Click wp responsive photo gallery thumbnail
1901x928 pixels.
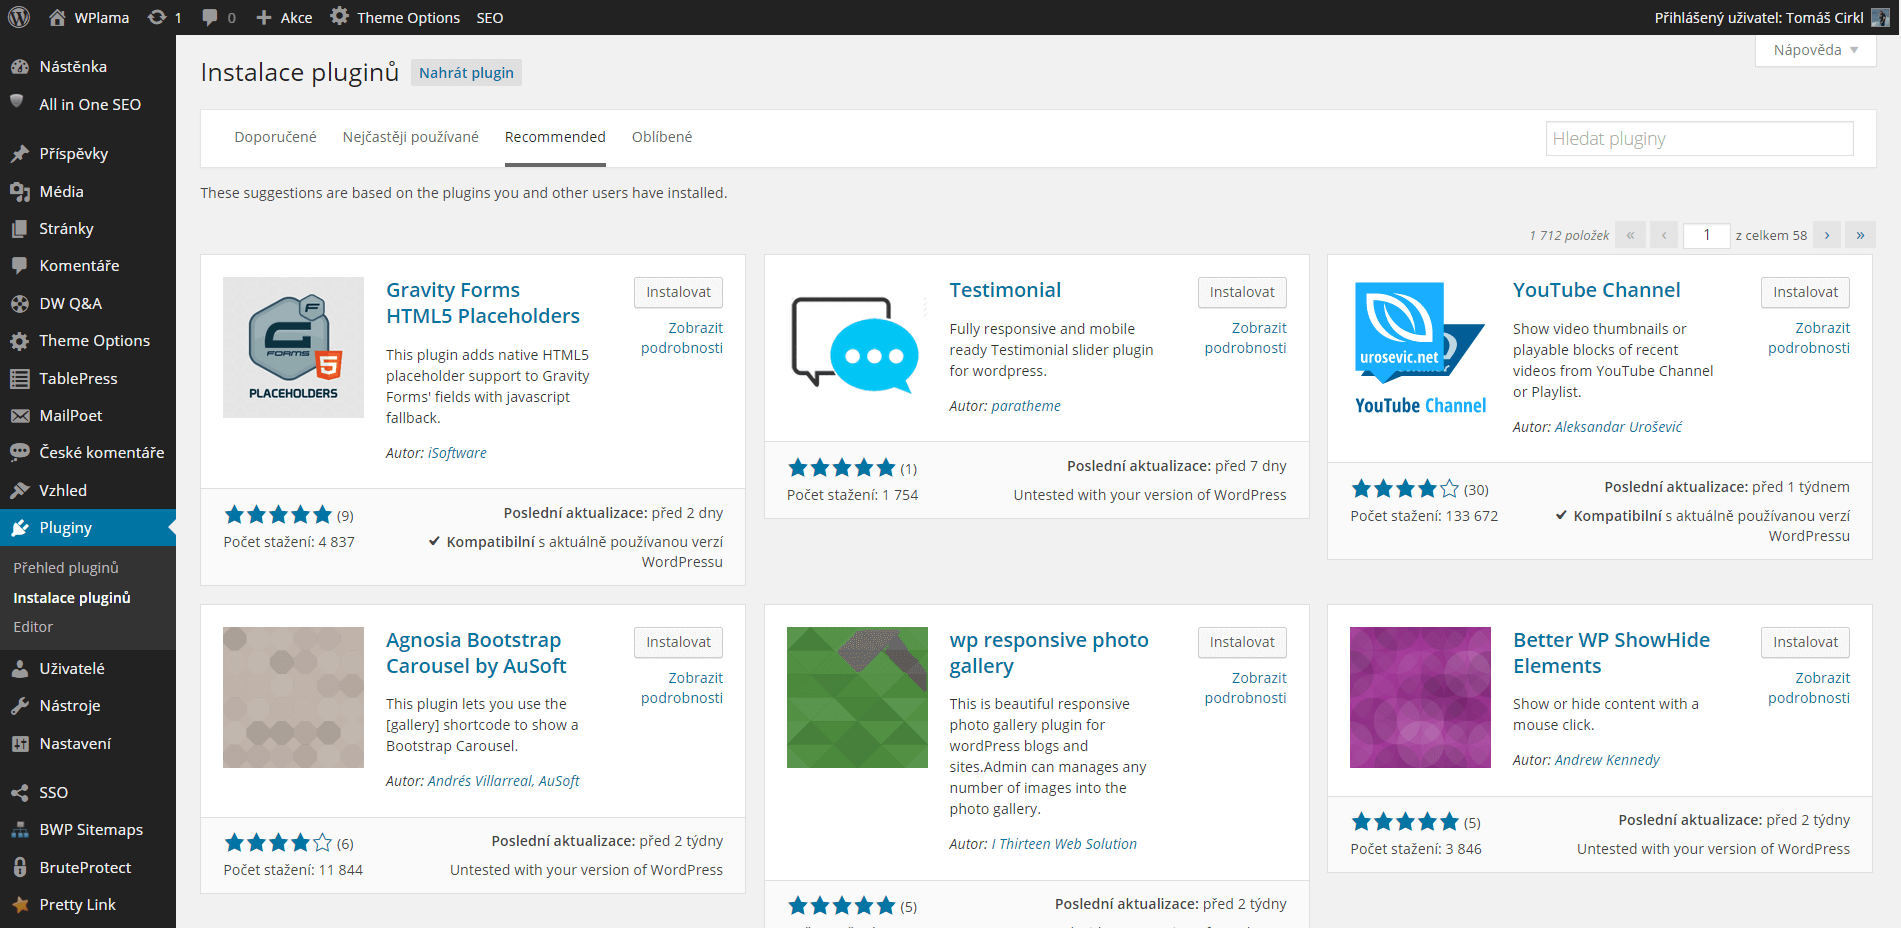[x=857, y=697]
